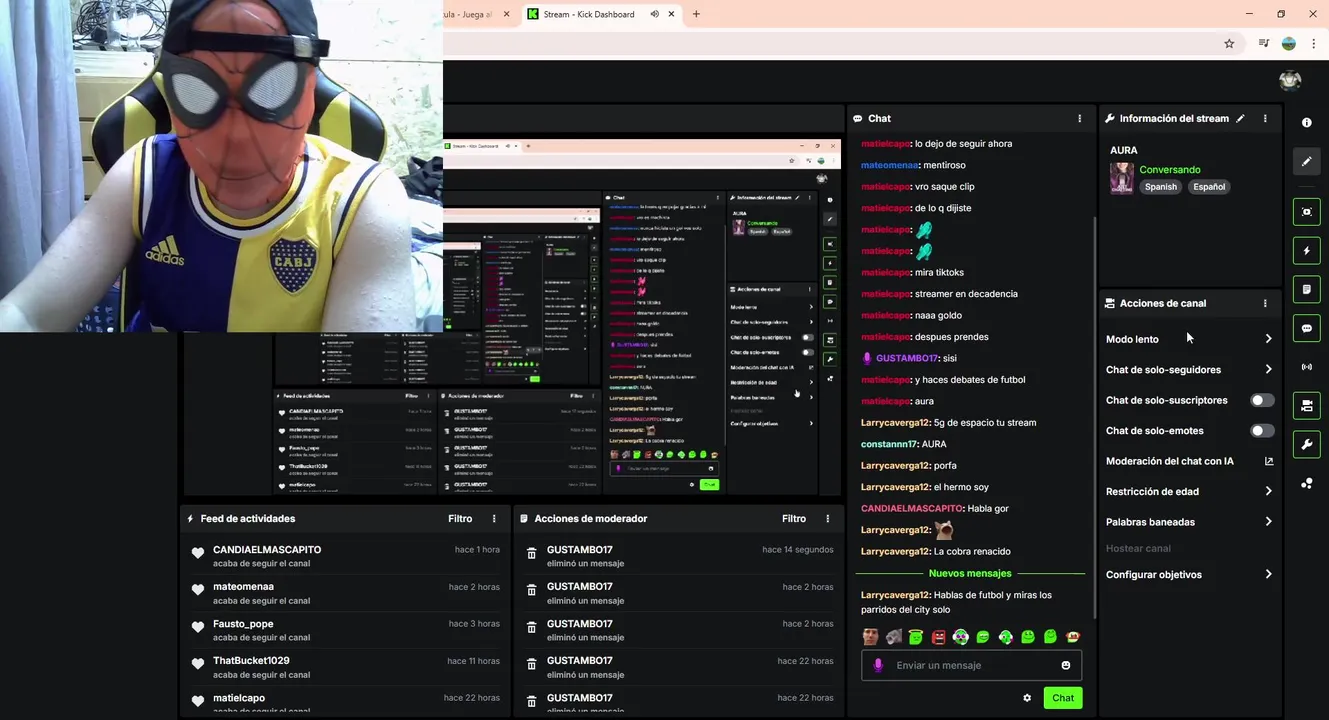Enable Chat de solo-suscriptores toggle

click(x=1263, y=400)
